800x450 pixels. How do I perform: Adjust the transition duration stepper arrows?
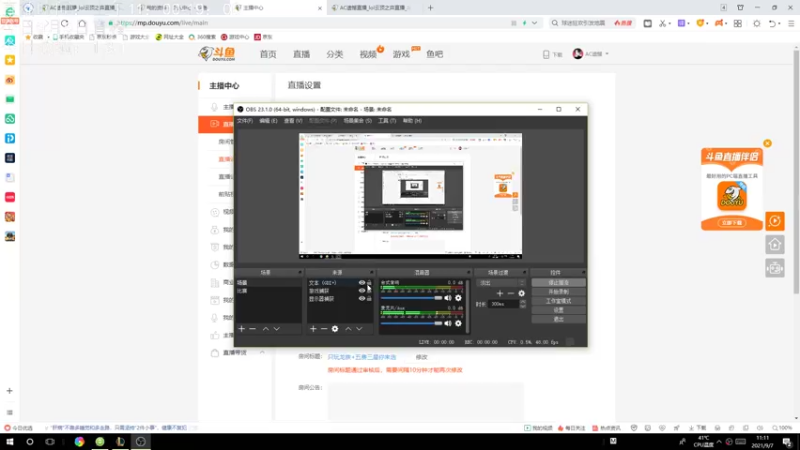[522, 304]
